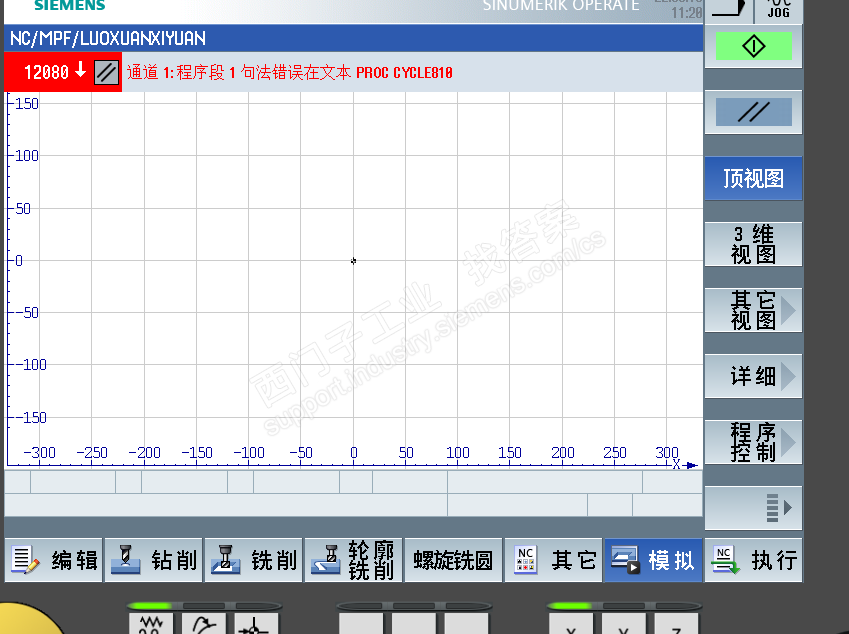Open the 其它 miscellaneous softkey
This screenshot has height=634, width=849.
[x=553, y=560]
